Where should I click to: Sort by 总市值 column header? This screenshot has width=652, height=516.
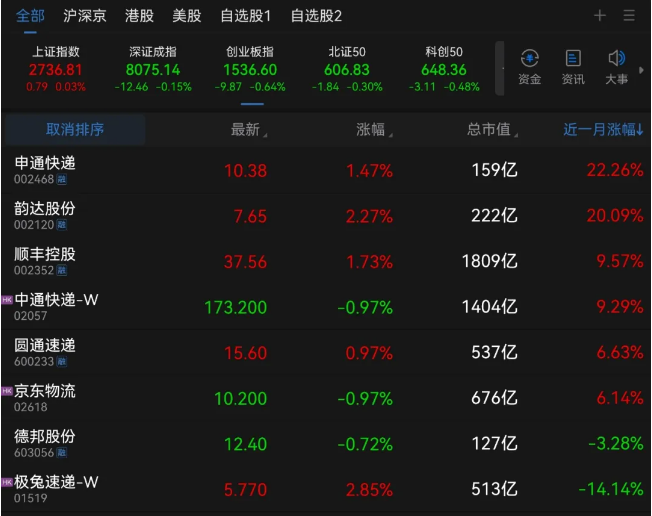pyautogui.click(x=492, y=130)
